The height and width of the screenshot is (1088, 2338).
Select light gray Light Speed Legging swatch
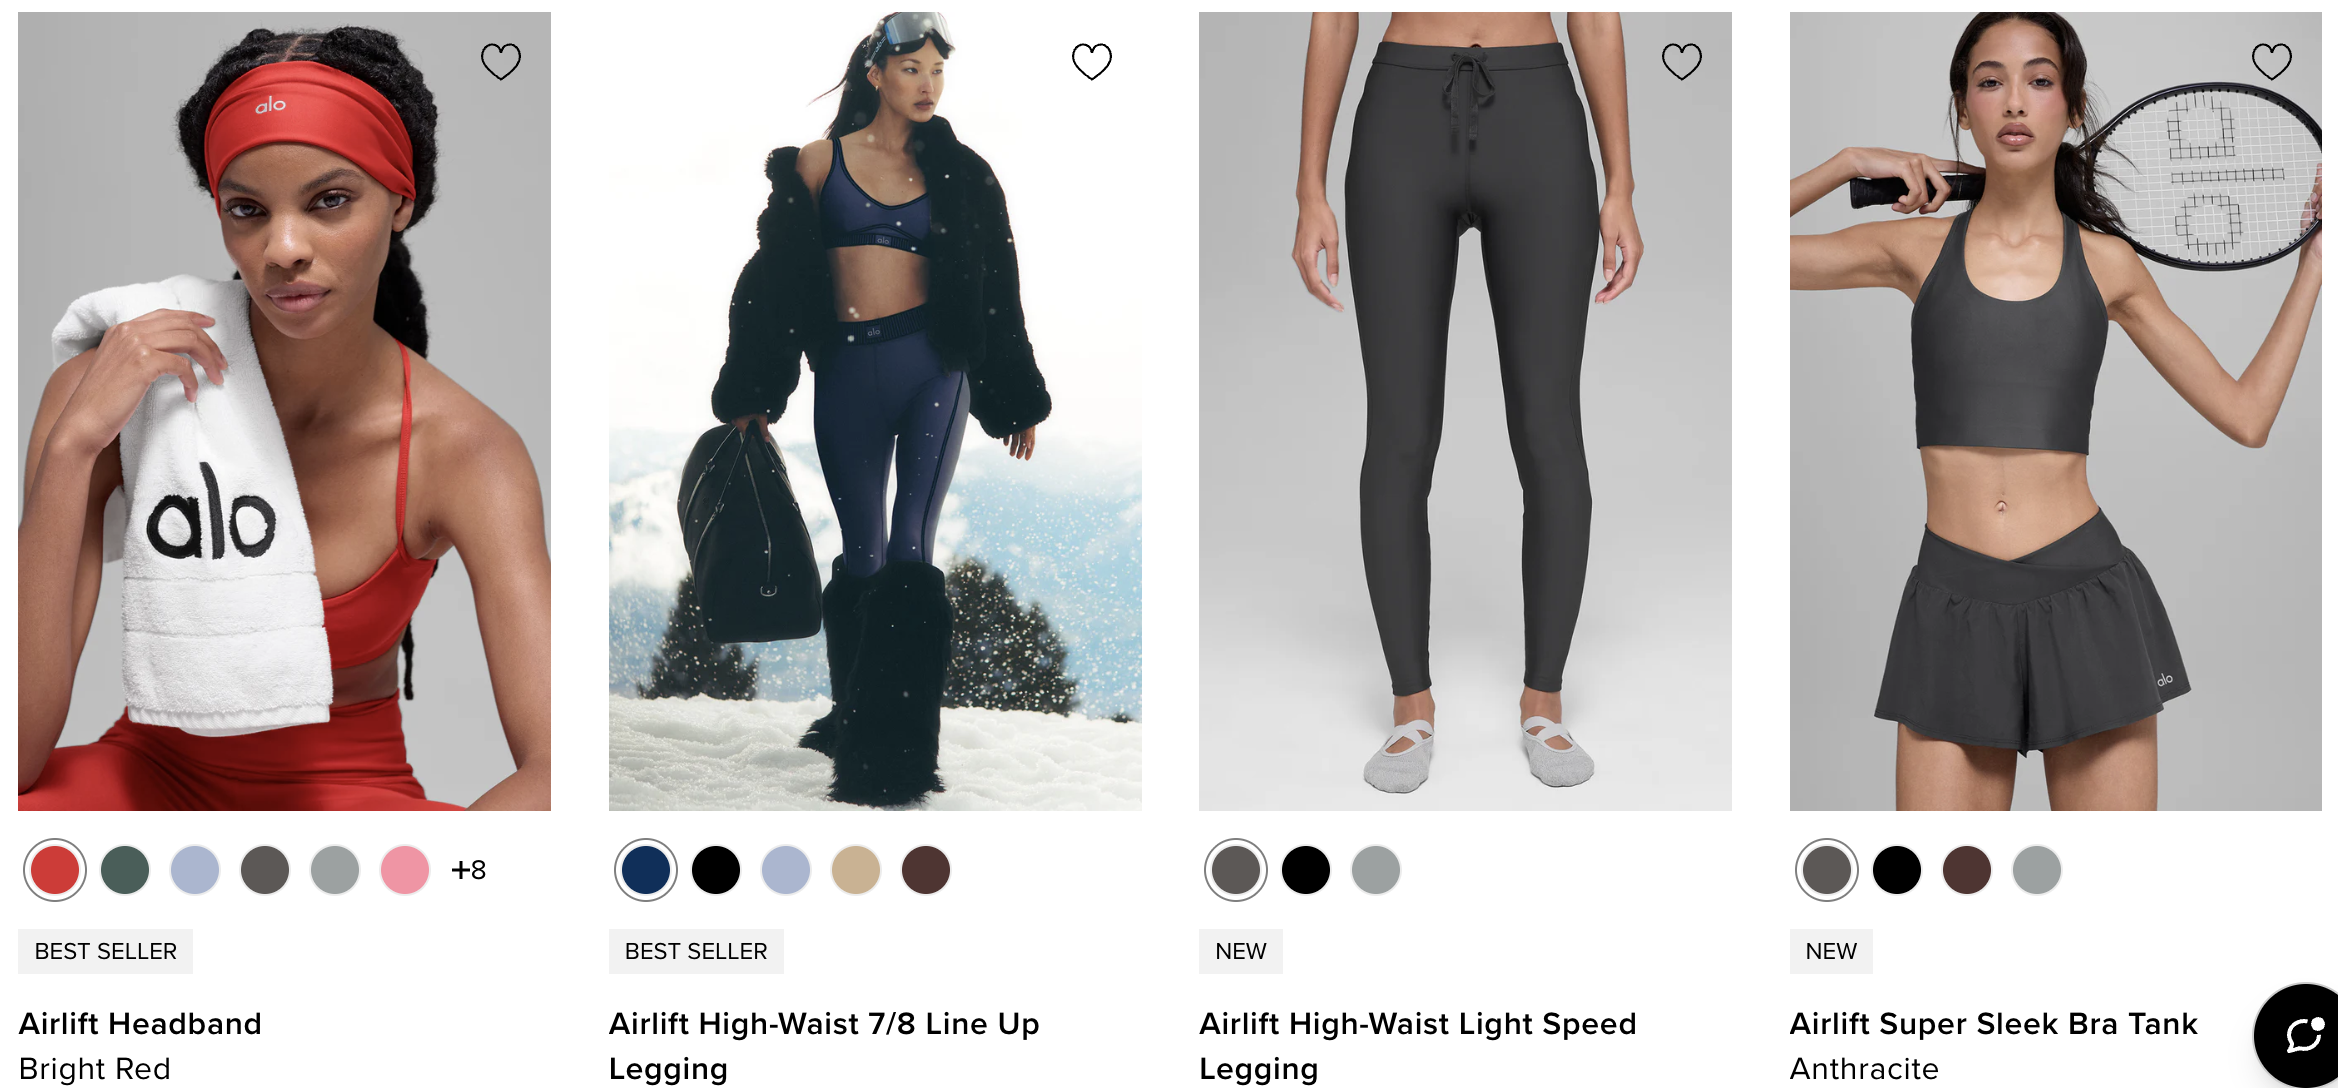[1376, 870]
